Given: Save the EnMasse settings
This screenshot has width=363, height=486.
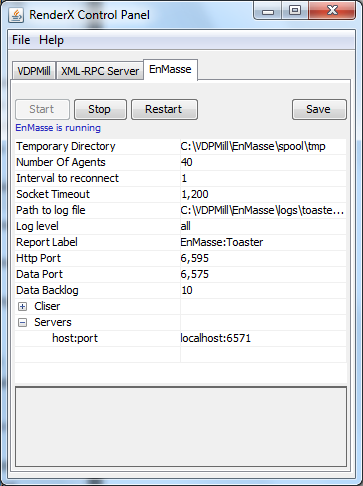Looking at the screenshot, I should point(319,109).
